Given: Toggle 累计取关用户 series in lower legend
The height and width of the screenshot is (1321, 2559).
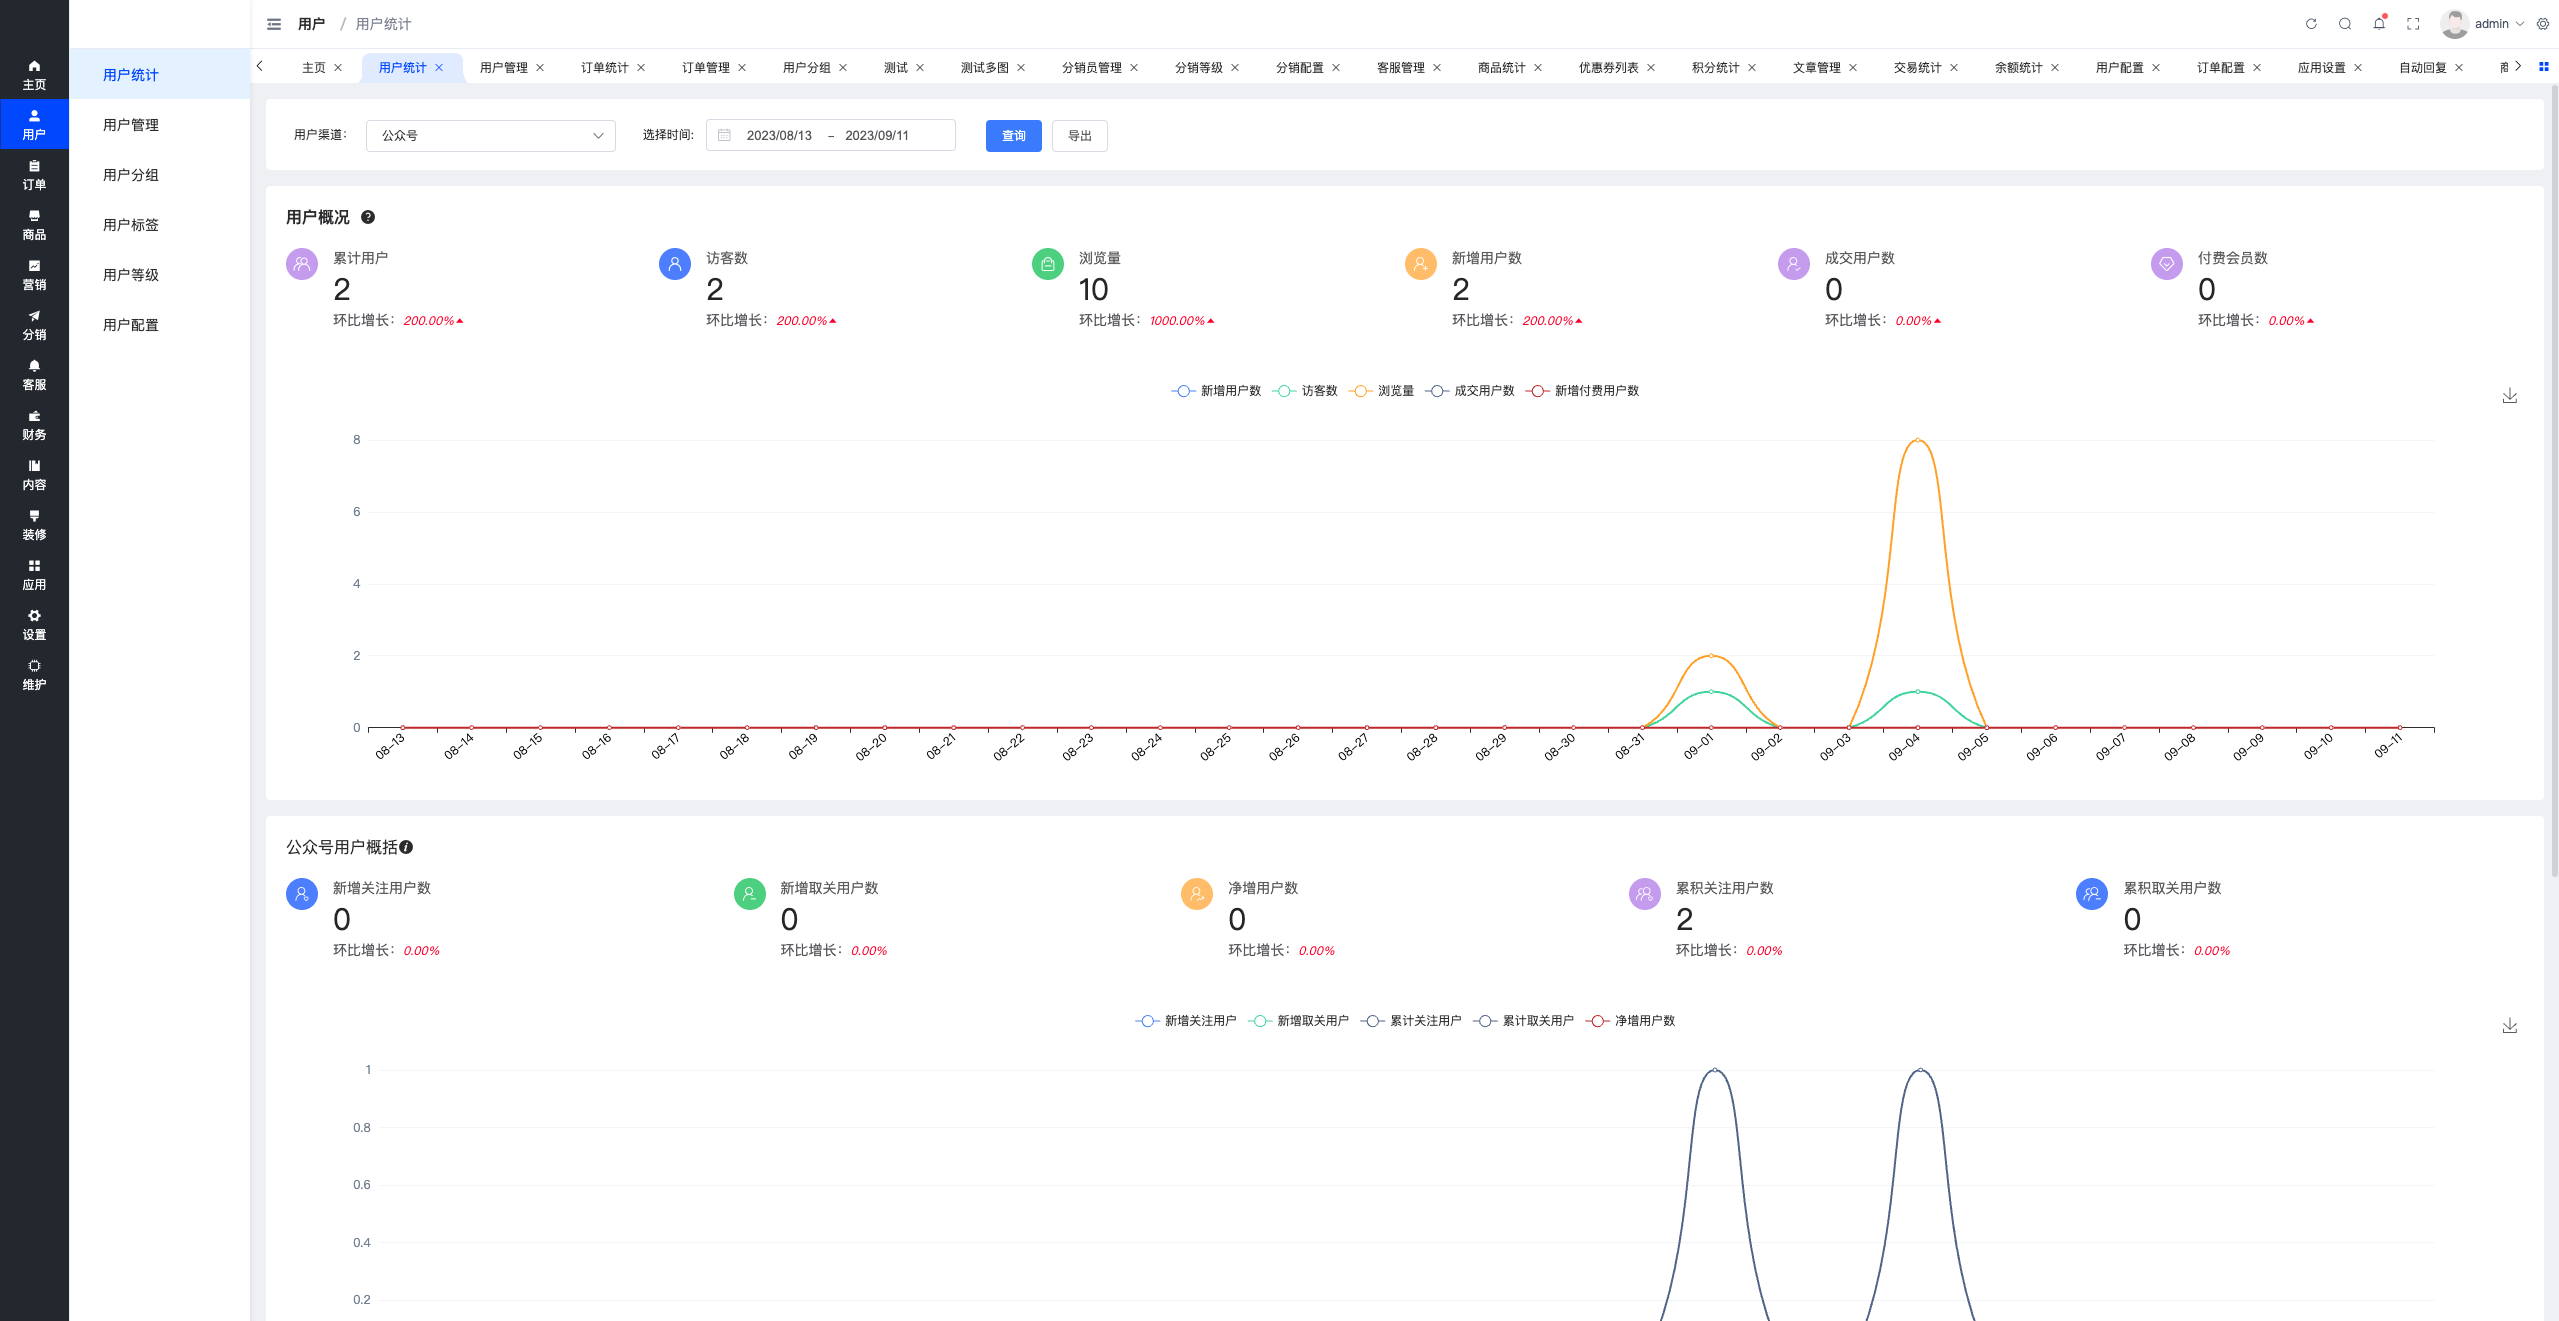Looking at the screenshot, I should 1524,1021.
